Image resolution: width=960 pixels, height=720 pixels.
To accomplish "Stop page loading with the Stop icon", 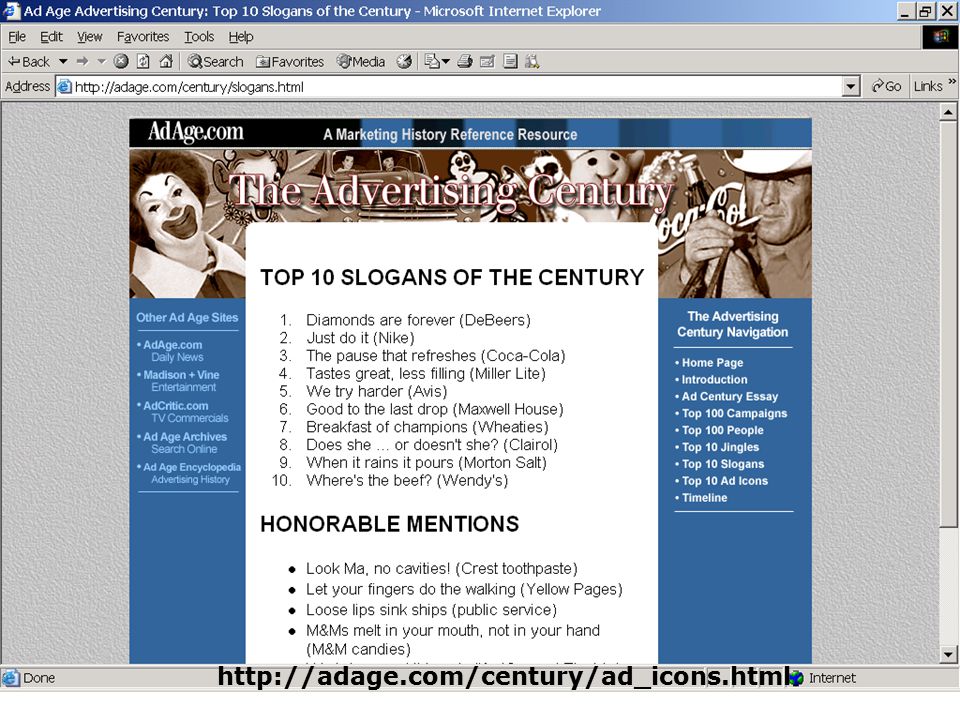I will [x=121, y=61].
